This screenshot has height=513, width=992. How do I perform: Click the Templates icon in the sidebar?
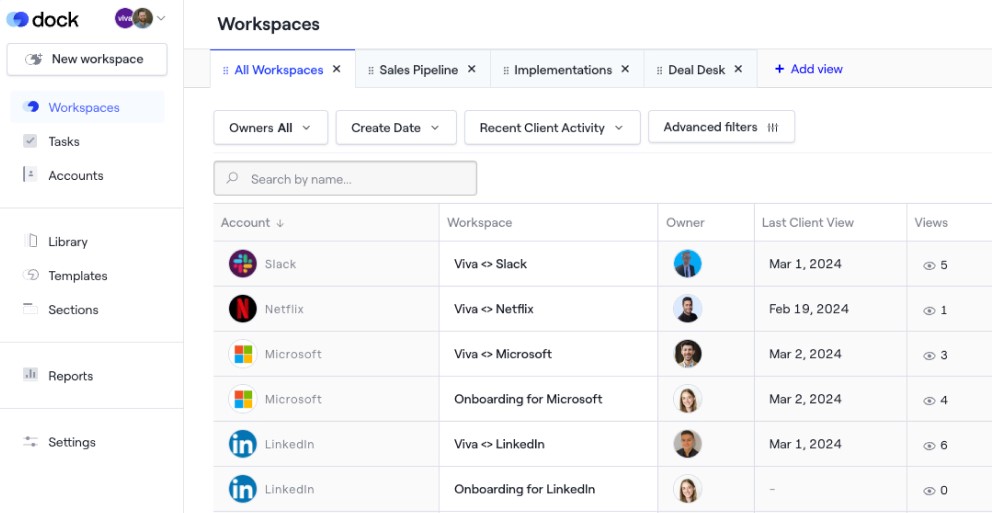[30, 275]
